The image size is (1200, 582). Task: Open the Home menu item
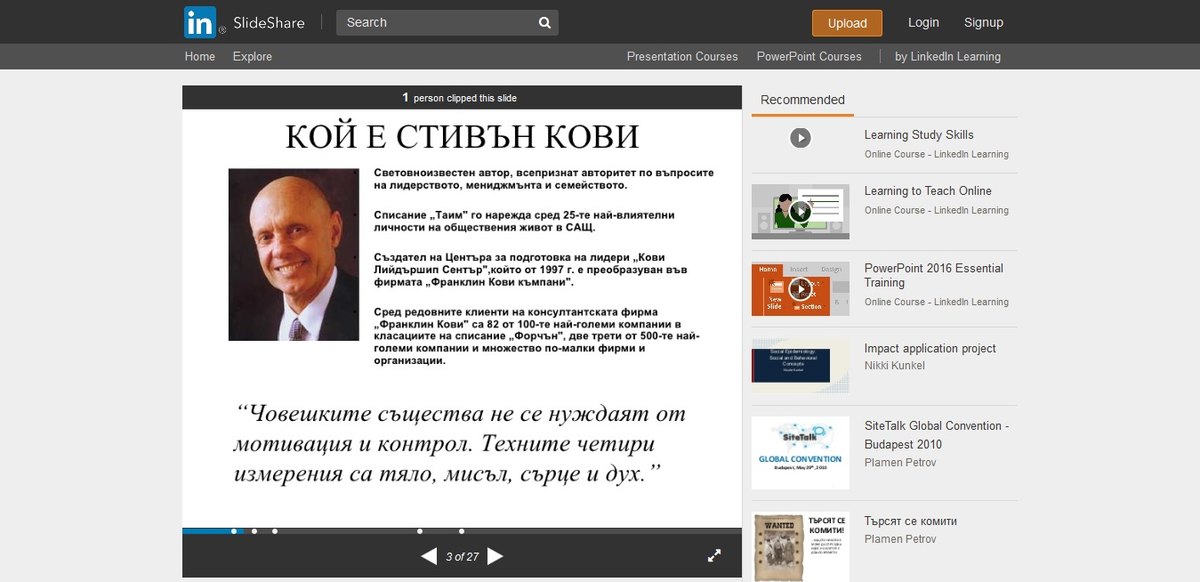click(200, 57)
